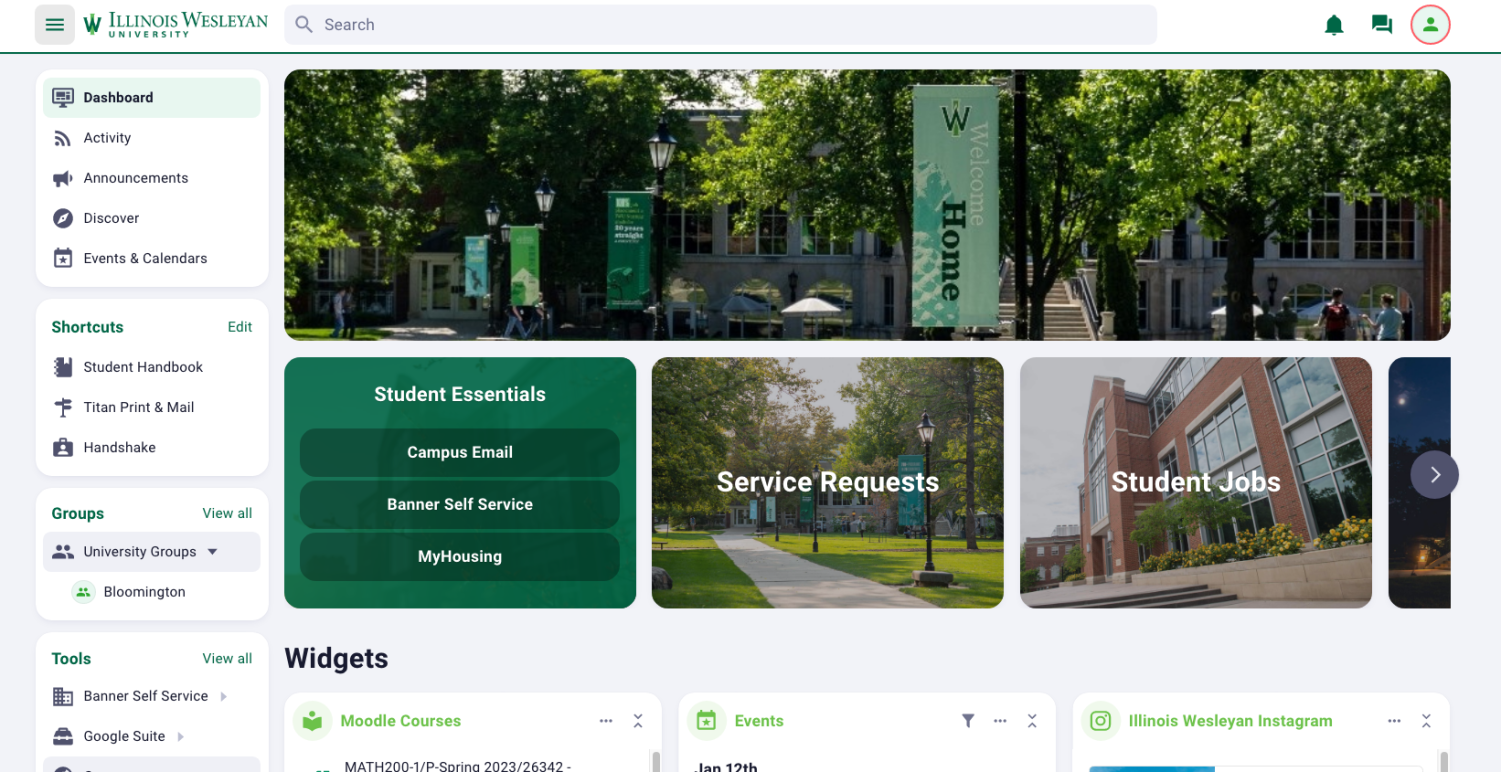The height and width of the screenshot is (772, 1501).
Task: Open the user profile avatar
Action: pyautogui.click(x=1430, y=25)
